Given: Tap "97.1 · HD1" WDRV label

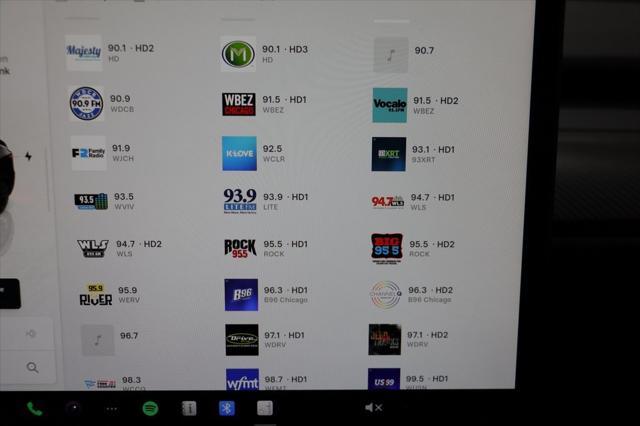Looking at the screenshot, I should (284, 335).
